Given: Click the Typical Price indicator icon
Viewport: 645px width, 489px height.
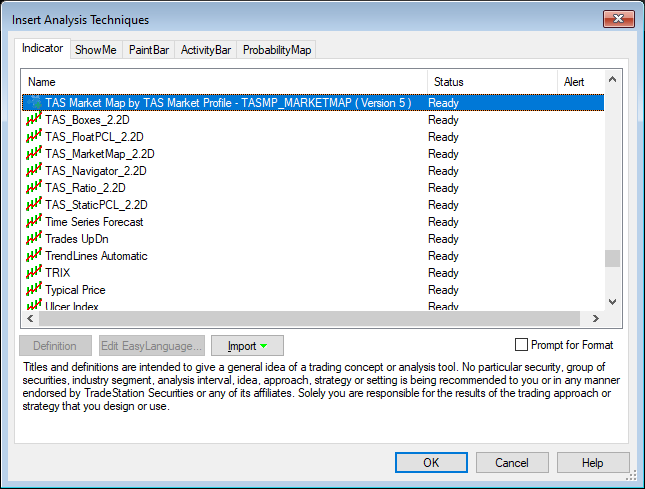Looking at the screenshot, I should (x=34, y=289).
